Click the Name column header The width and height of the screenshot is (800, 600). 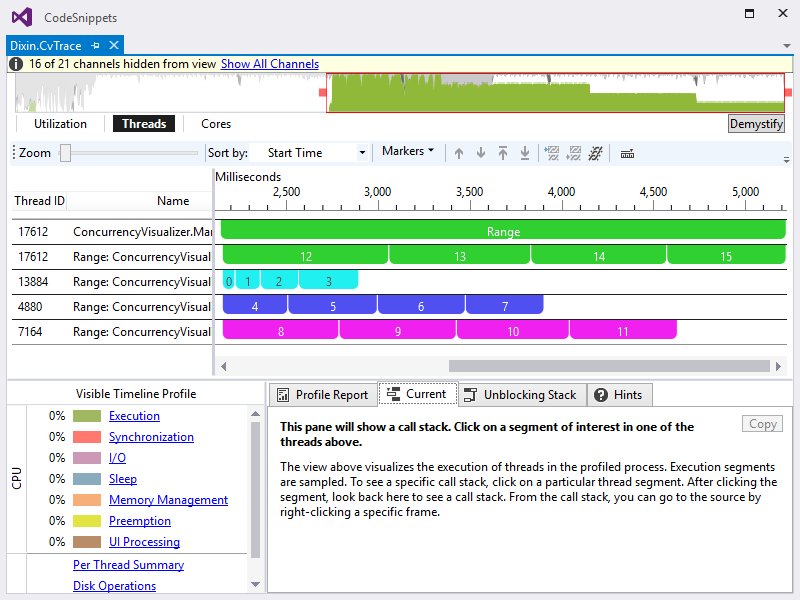(x=173, y=201)
